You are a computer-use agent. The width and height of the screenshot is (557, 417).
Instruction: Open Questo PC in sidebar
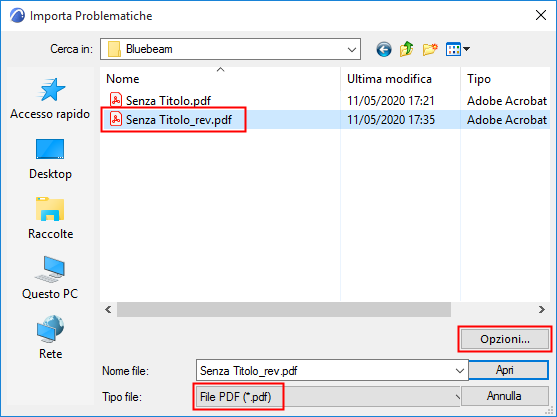coord(50,278)
